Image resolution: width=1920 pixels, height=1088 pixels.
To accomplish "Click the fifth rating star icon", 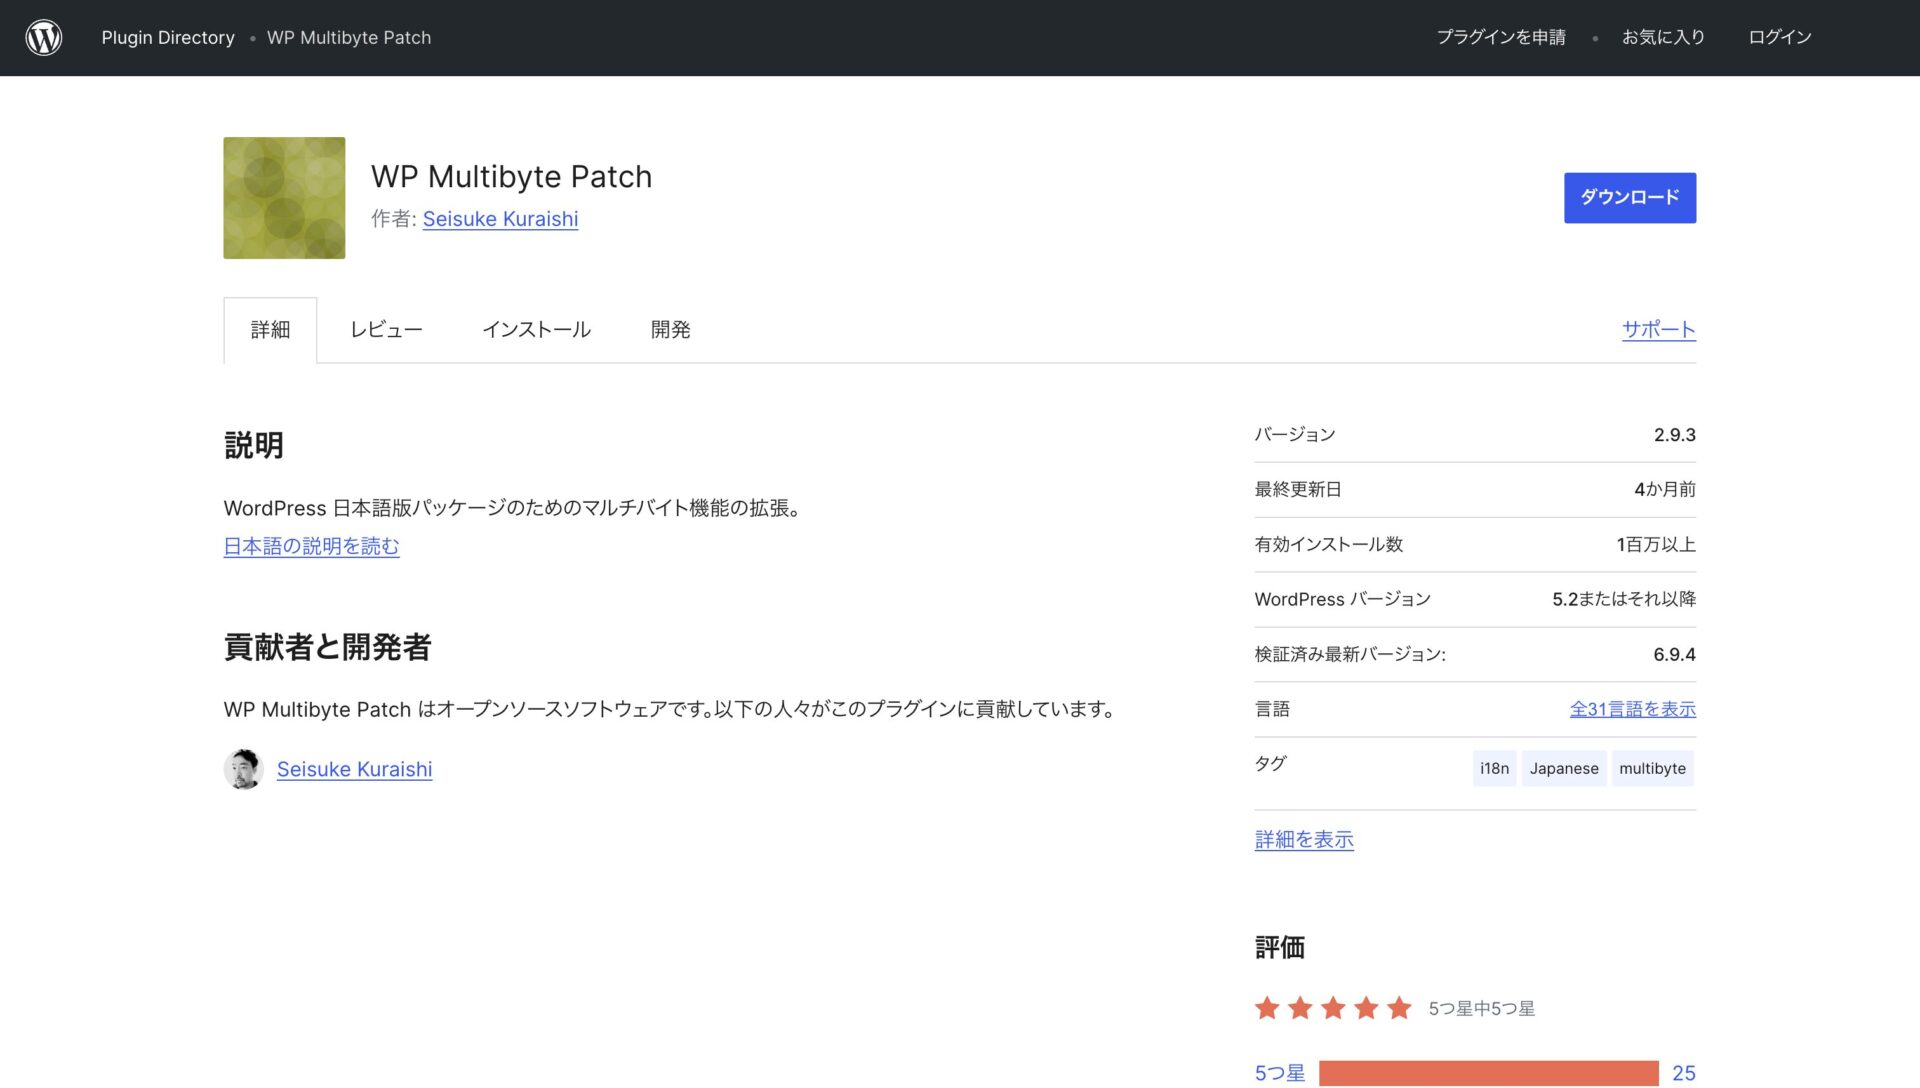I will tap(1399, 1008).
